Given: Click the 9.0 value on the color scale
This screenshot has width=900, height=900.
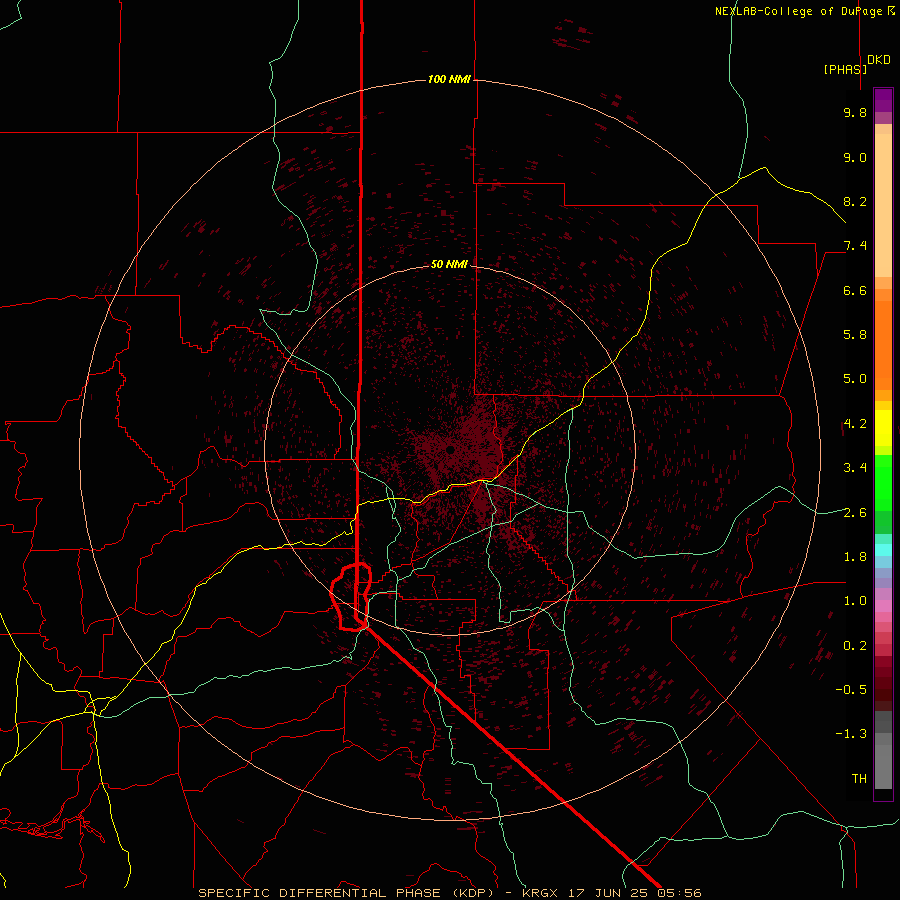Looking at the screenshot, I should point(855,157).
